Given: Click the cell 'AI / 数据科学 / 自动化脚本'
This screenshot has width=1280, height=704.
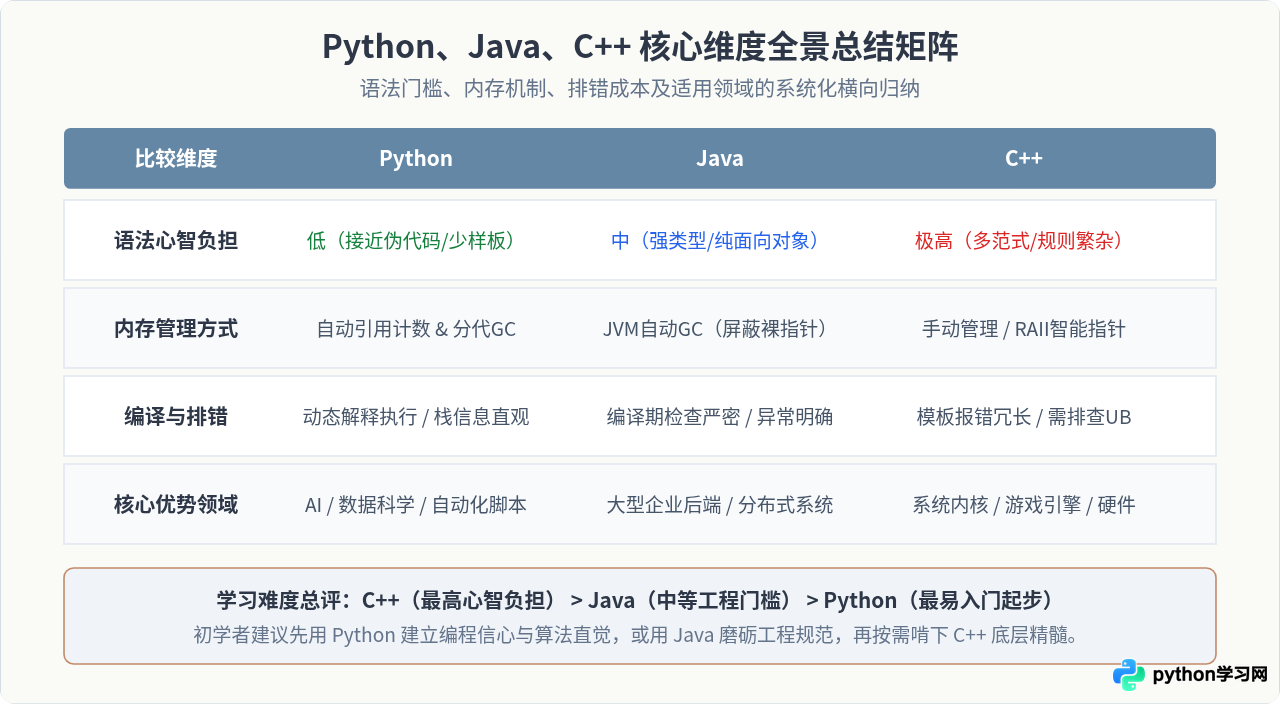Looking at the screenshot, I should pos(416,504).
